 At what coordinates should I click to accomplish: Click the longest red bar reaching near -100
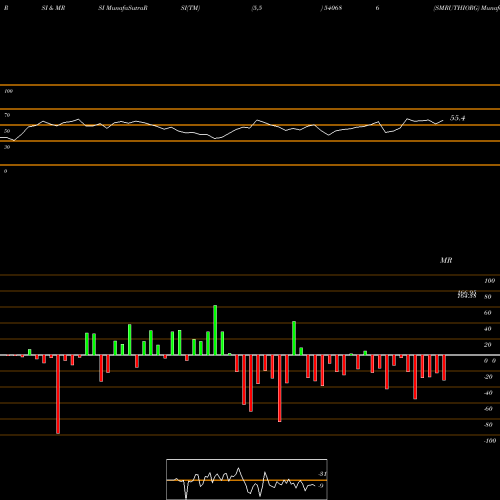tap(58, 394)
